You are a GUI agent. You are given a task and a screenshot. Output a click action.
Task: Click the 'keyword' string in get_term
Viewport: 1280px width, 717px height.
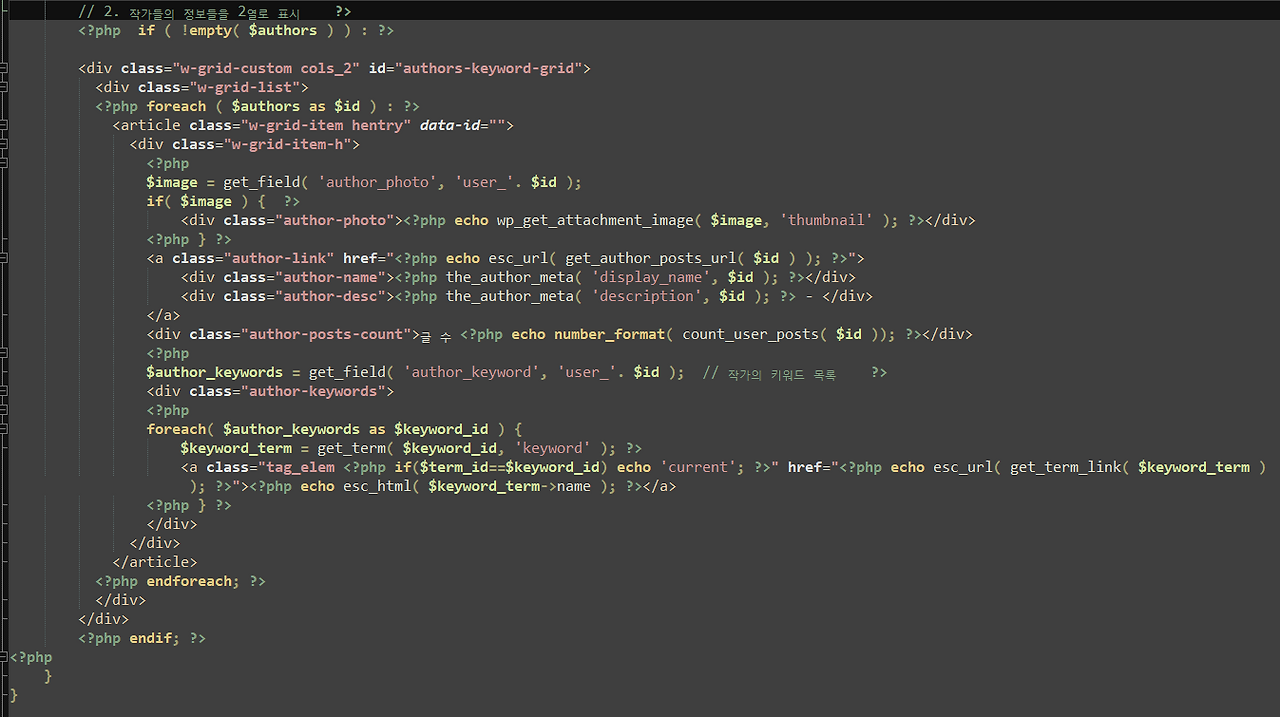tap(552, 448)
